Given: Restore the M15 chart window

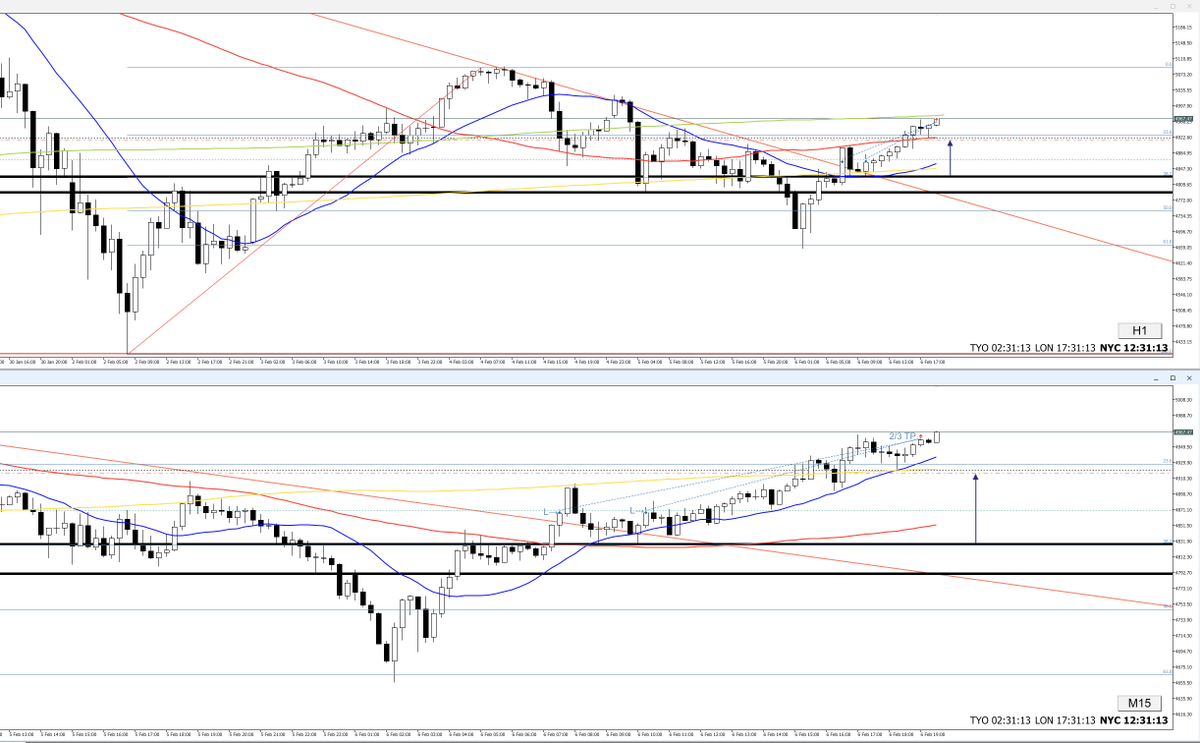Looking at the screenshot, I should click(1172, 378).
